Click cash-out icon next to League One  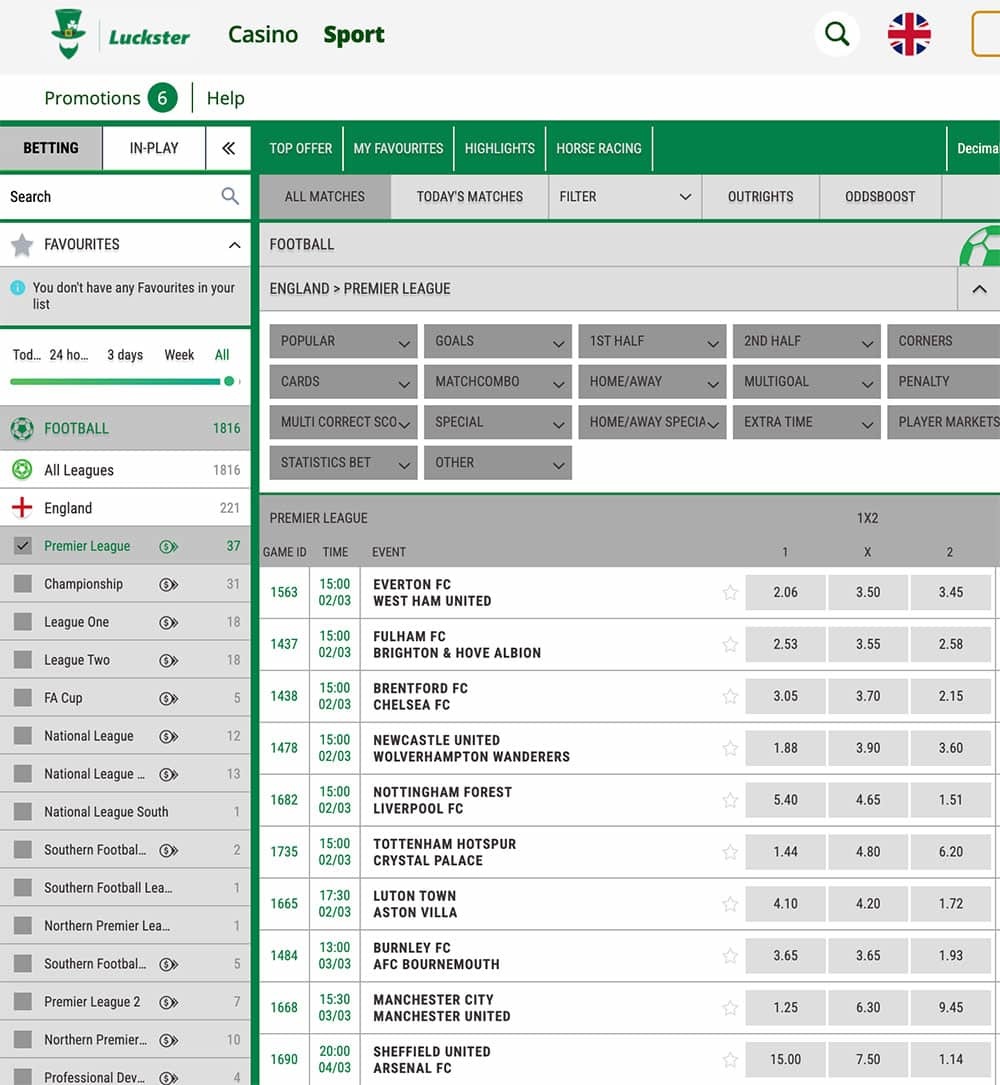169,623
